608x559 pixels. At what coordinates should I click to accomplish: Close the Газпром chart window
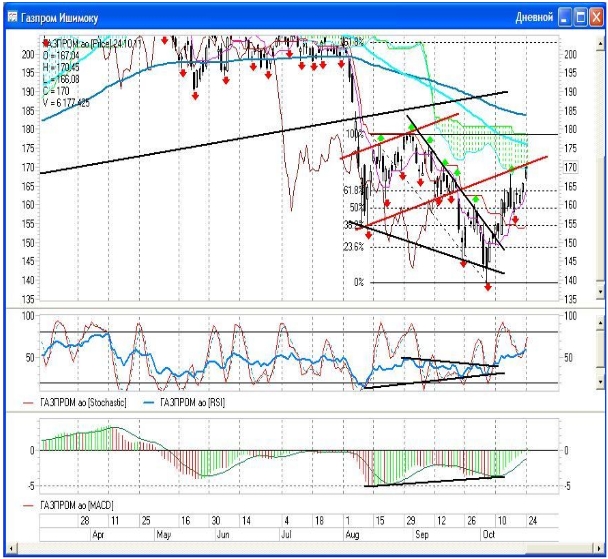[596, 17]
